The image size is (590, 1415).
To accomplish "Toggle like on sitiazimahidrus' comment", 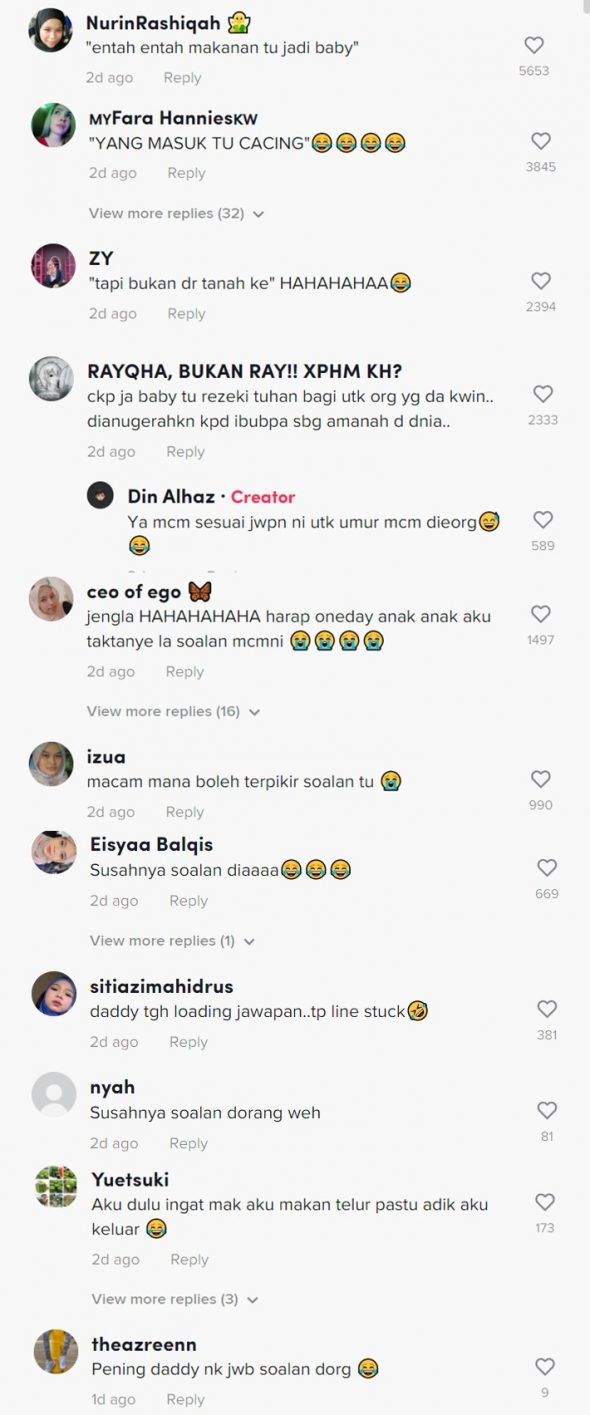I will click(x=547, y=1009).
